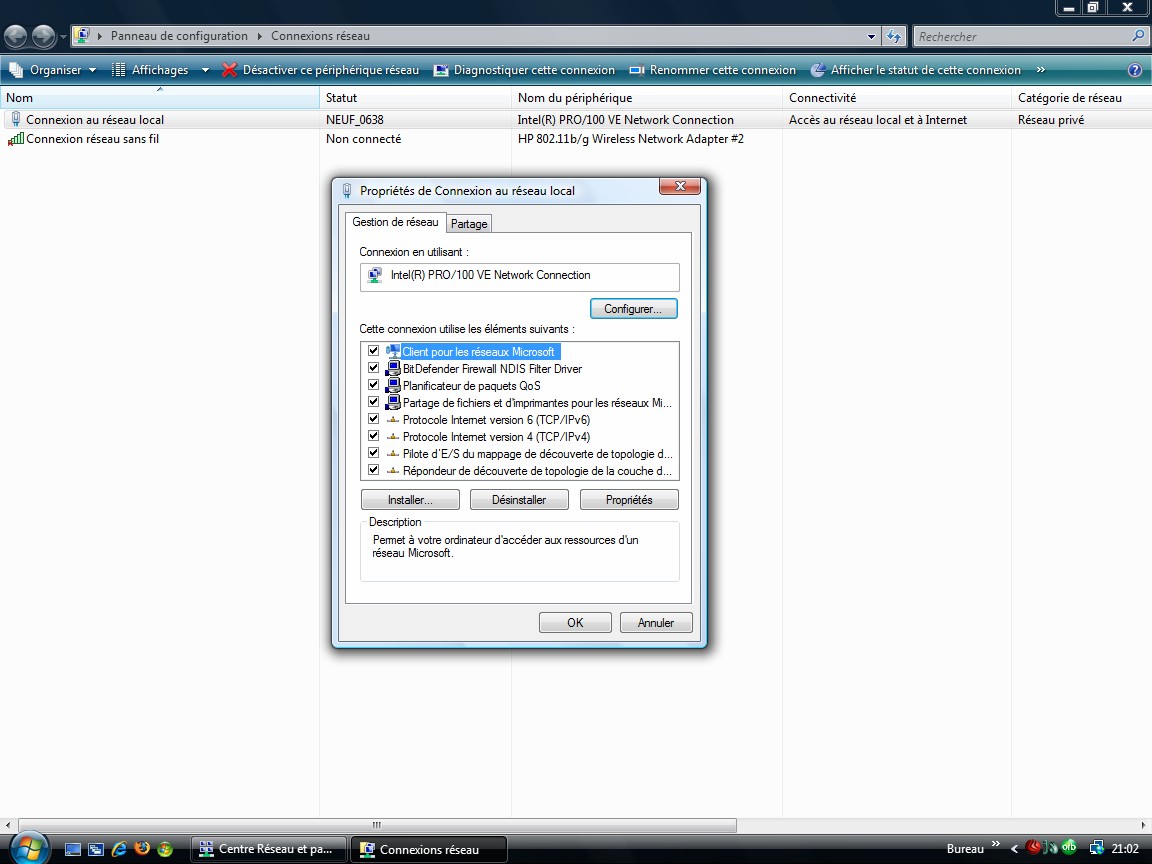Screen dimensions: 1152x864
Task: Expand toolbar overflow chevron
Action: tap(1040, 70)
